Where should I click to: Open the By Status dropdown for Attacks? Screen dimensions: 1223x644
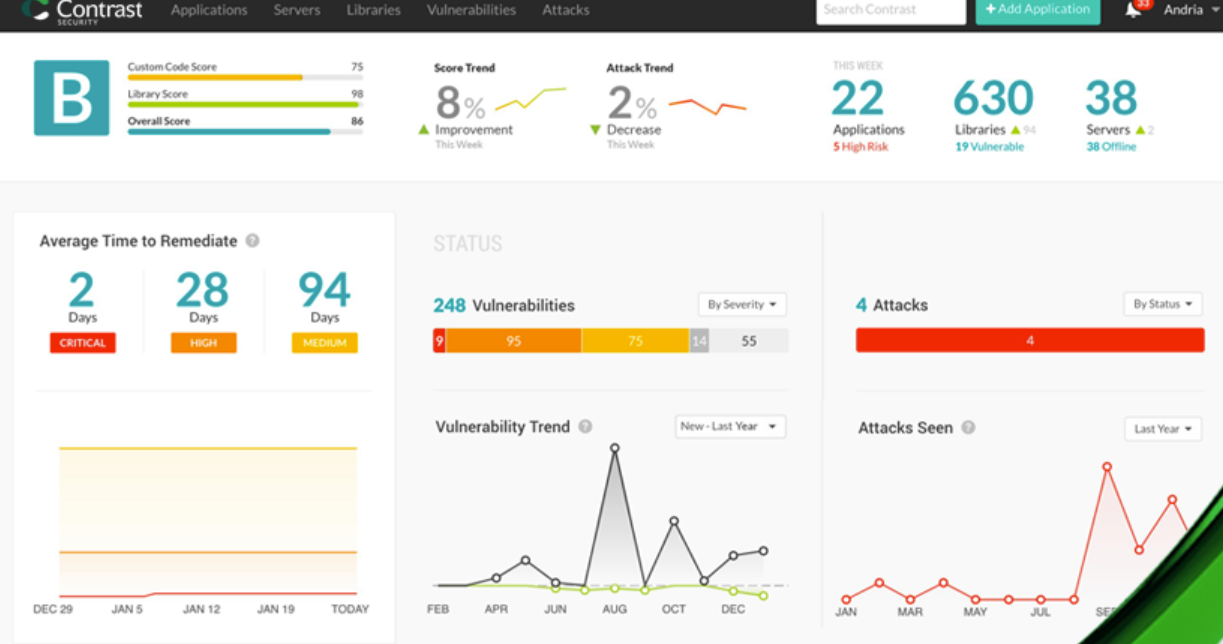(x=1162, y=304)
